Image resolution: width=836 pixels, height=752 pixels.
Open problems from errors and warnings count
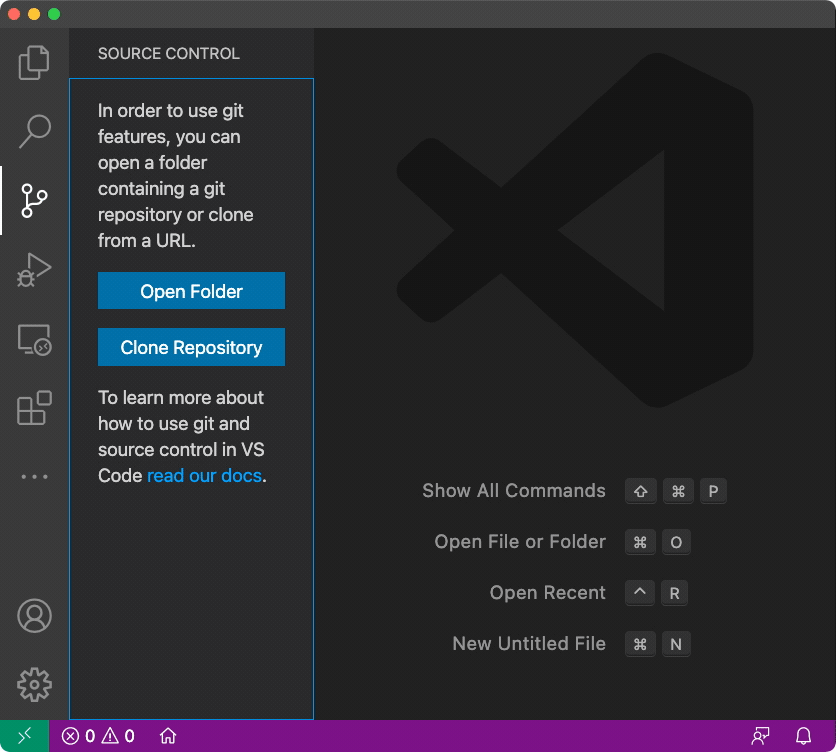coord(98,736)
